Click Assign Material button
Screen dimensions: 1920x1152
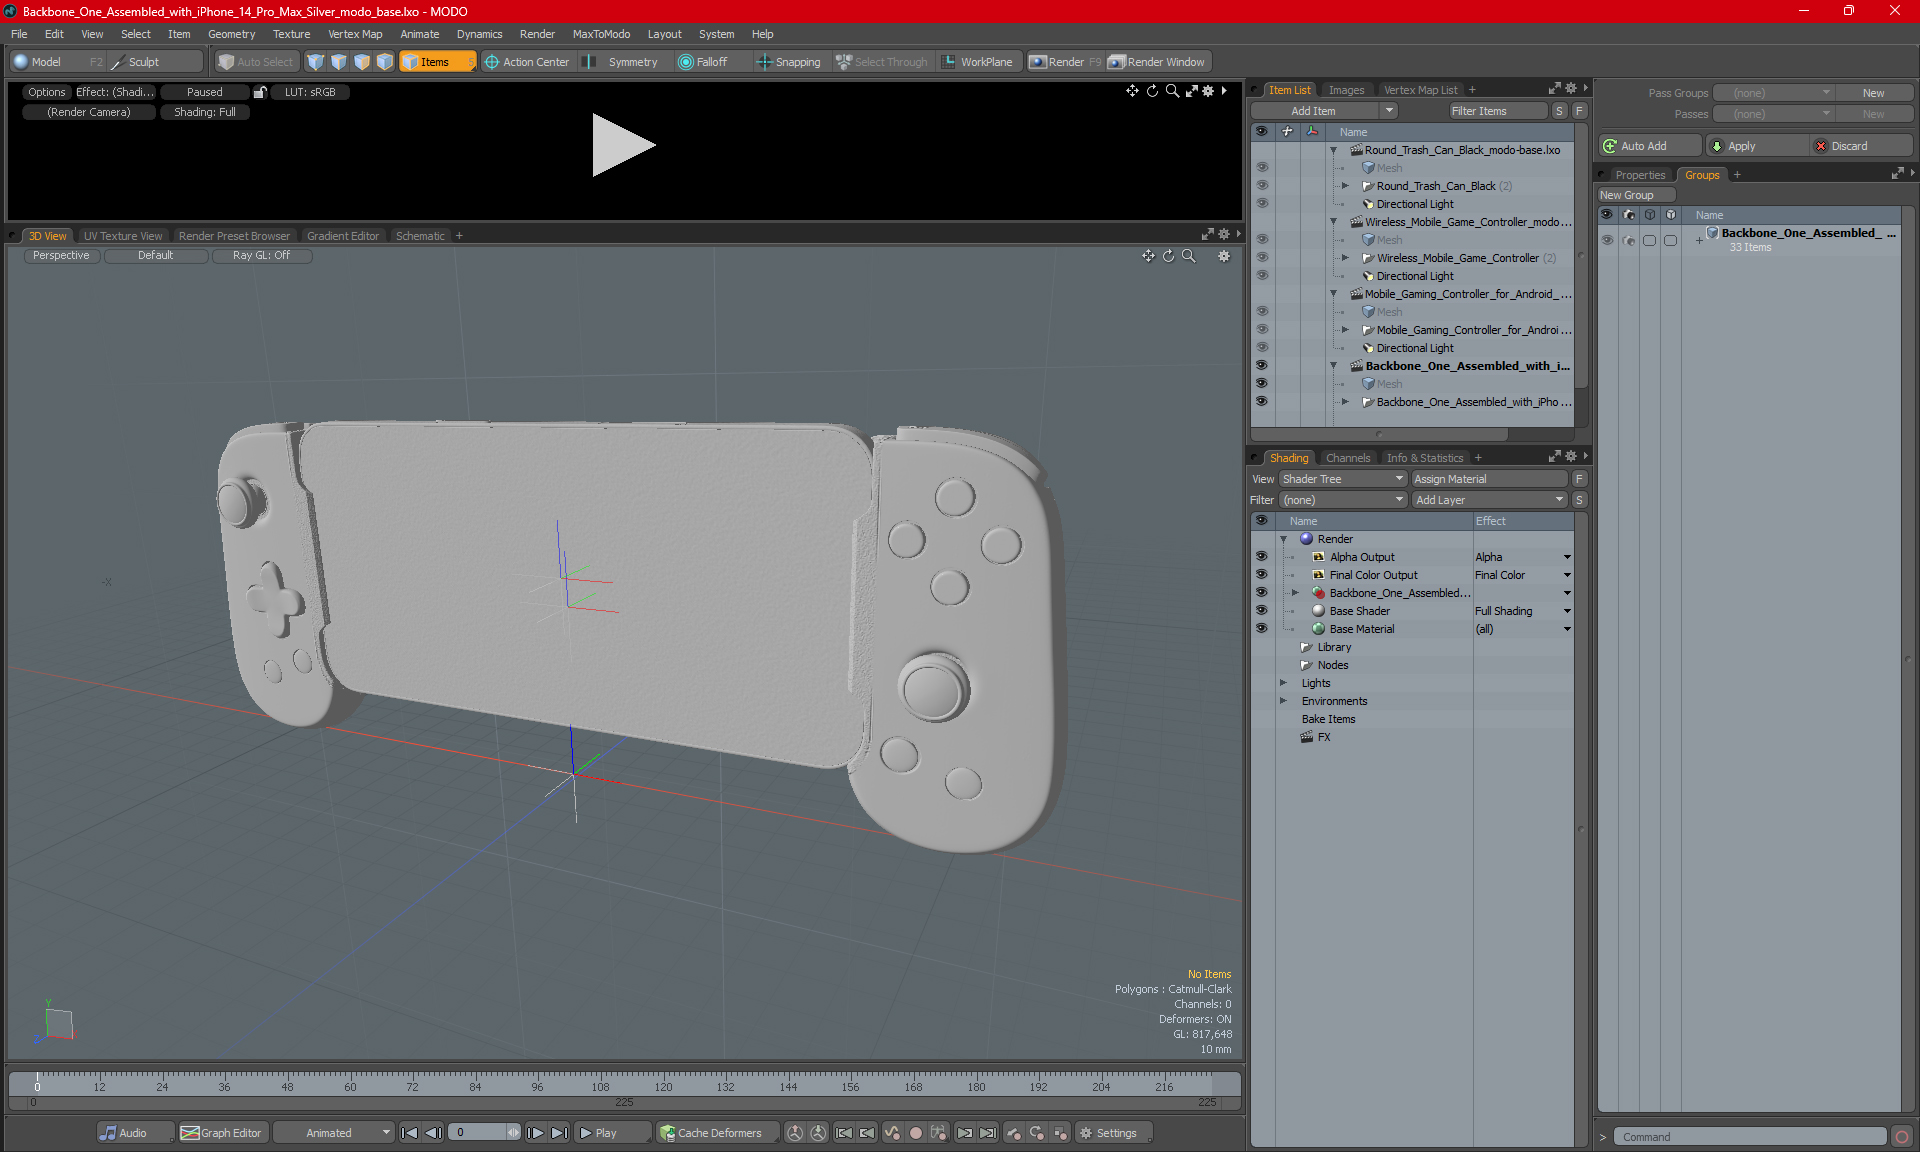click(x=1488, y=479)
